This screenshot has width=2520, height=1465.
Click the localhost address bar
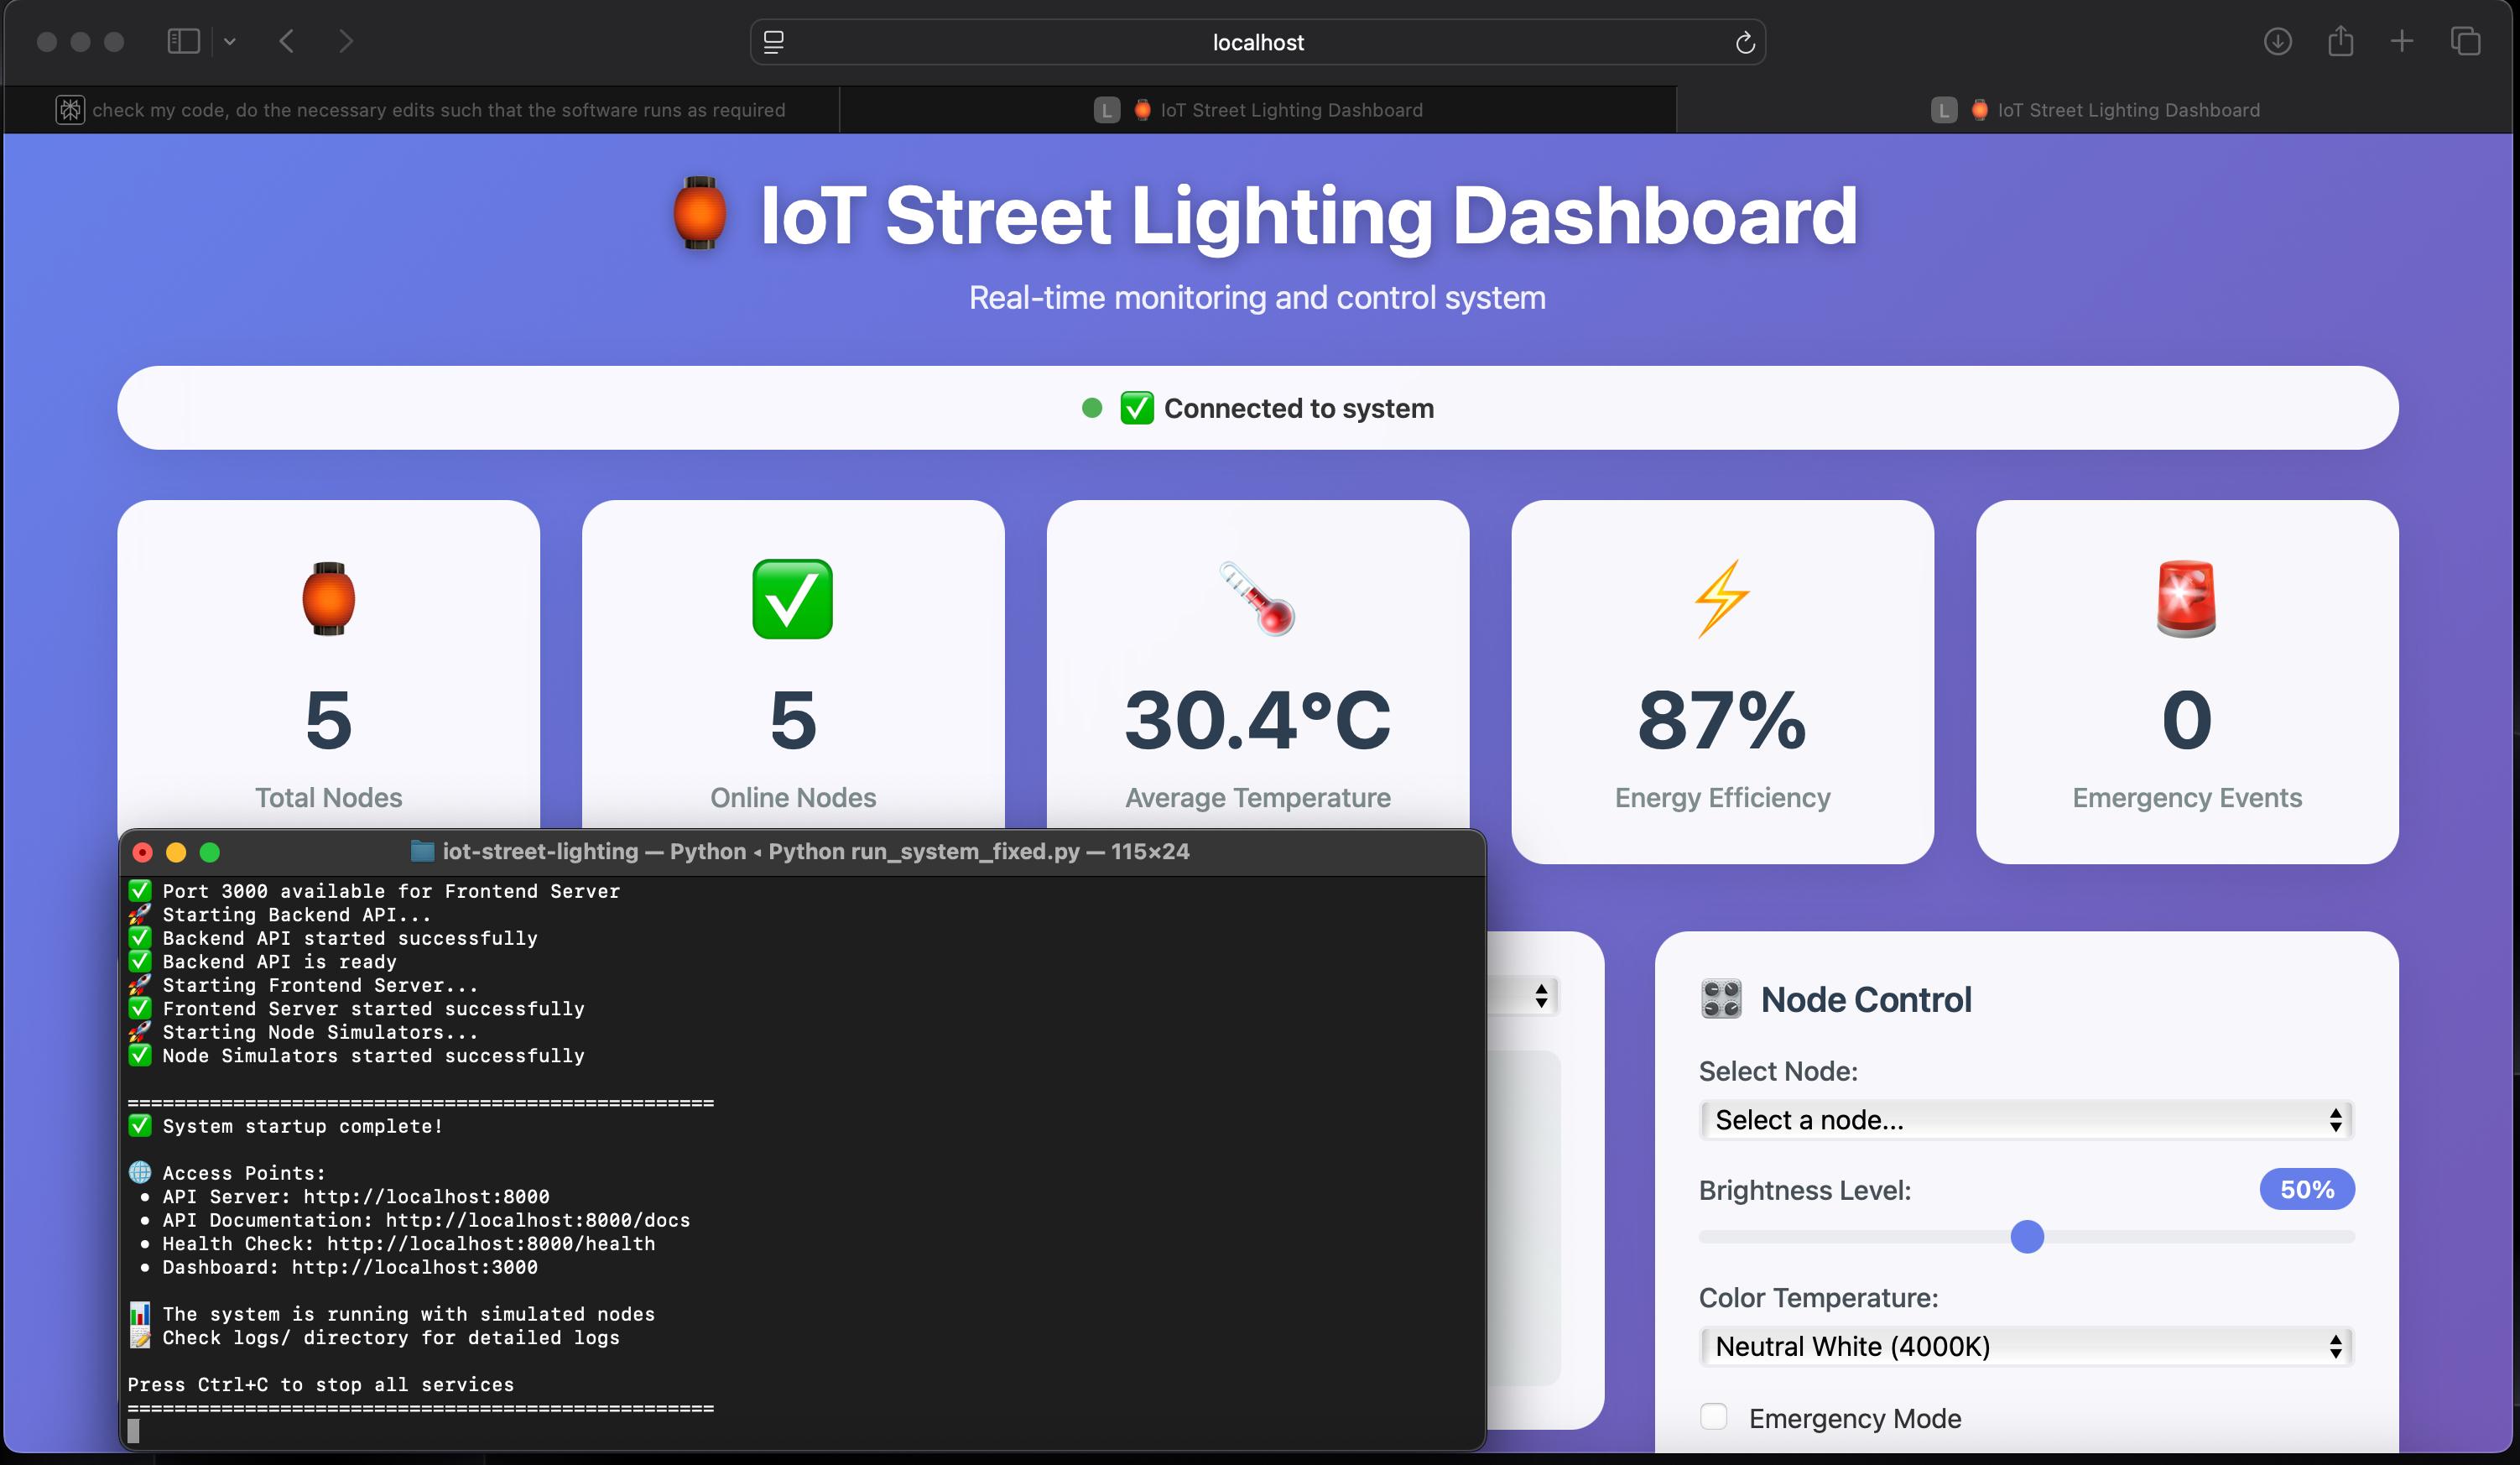click(1257, 43)
